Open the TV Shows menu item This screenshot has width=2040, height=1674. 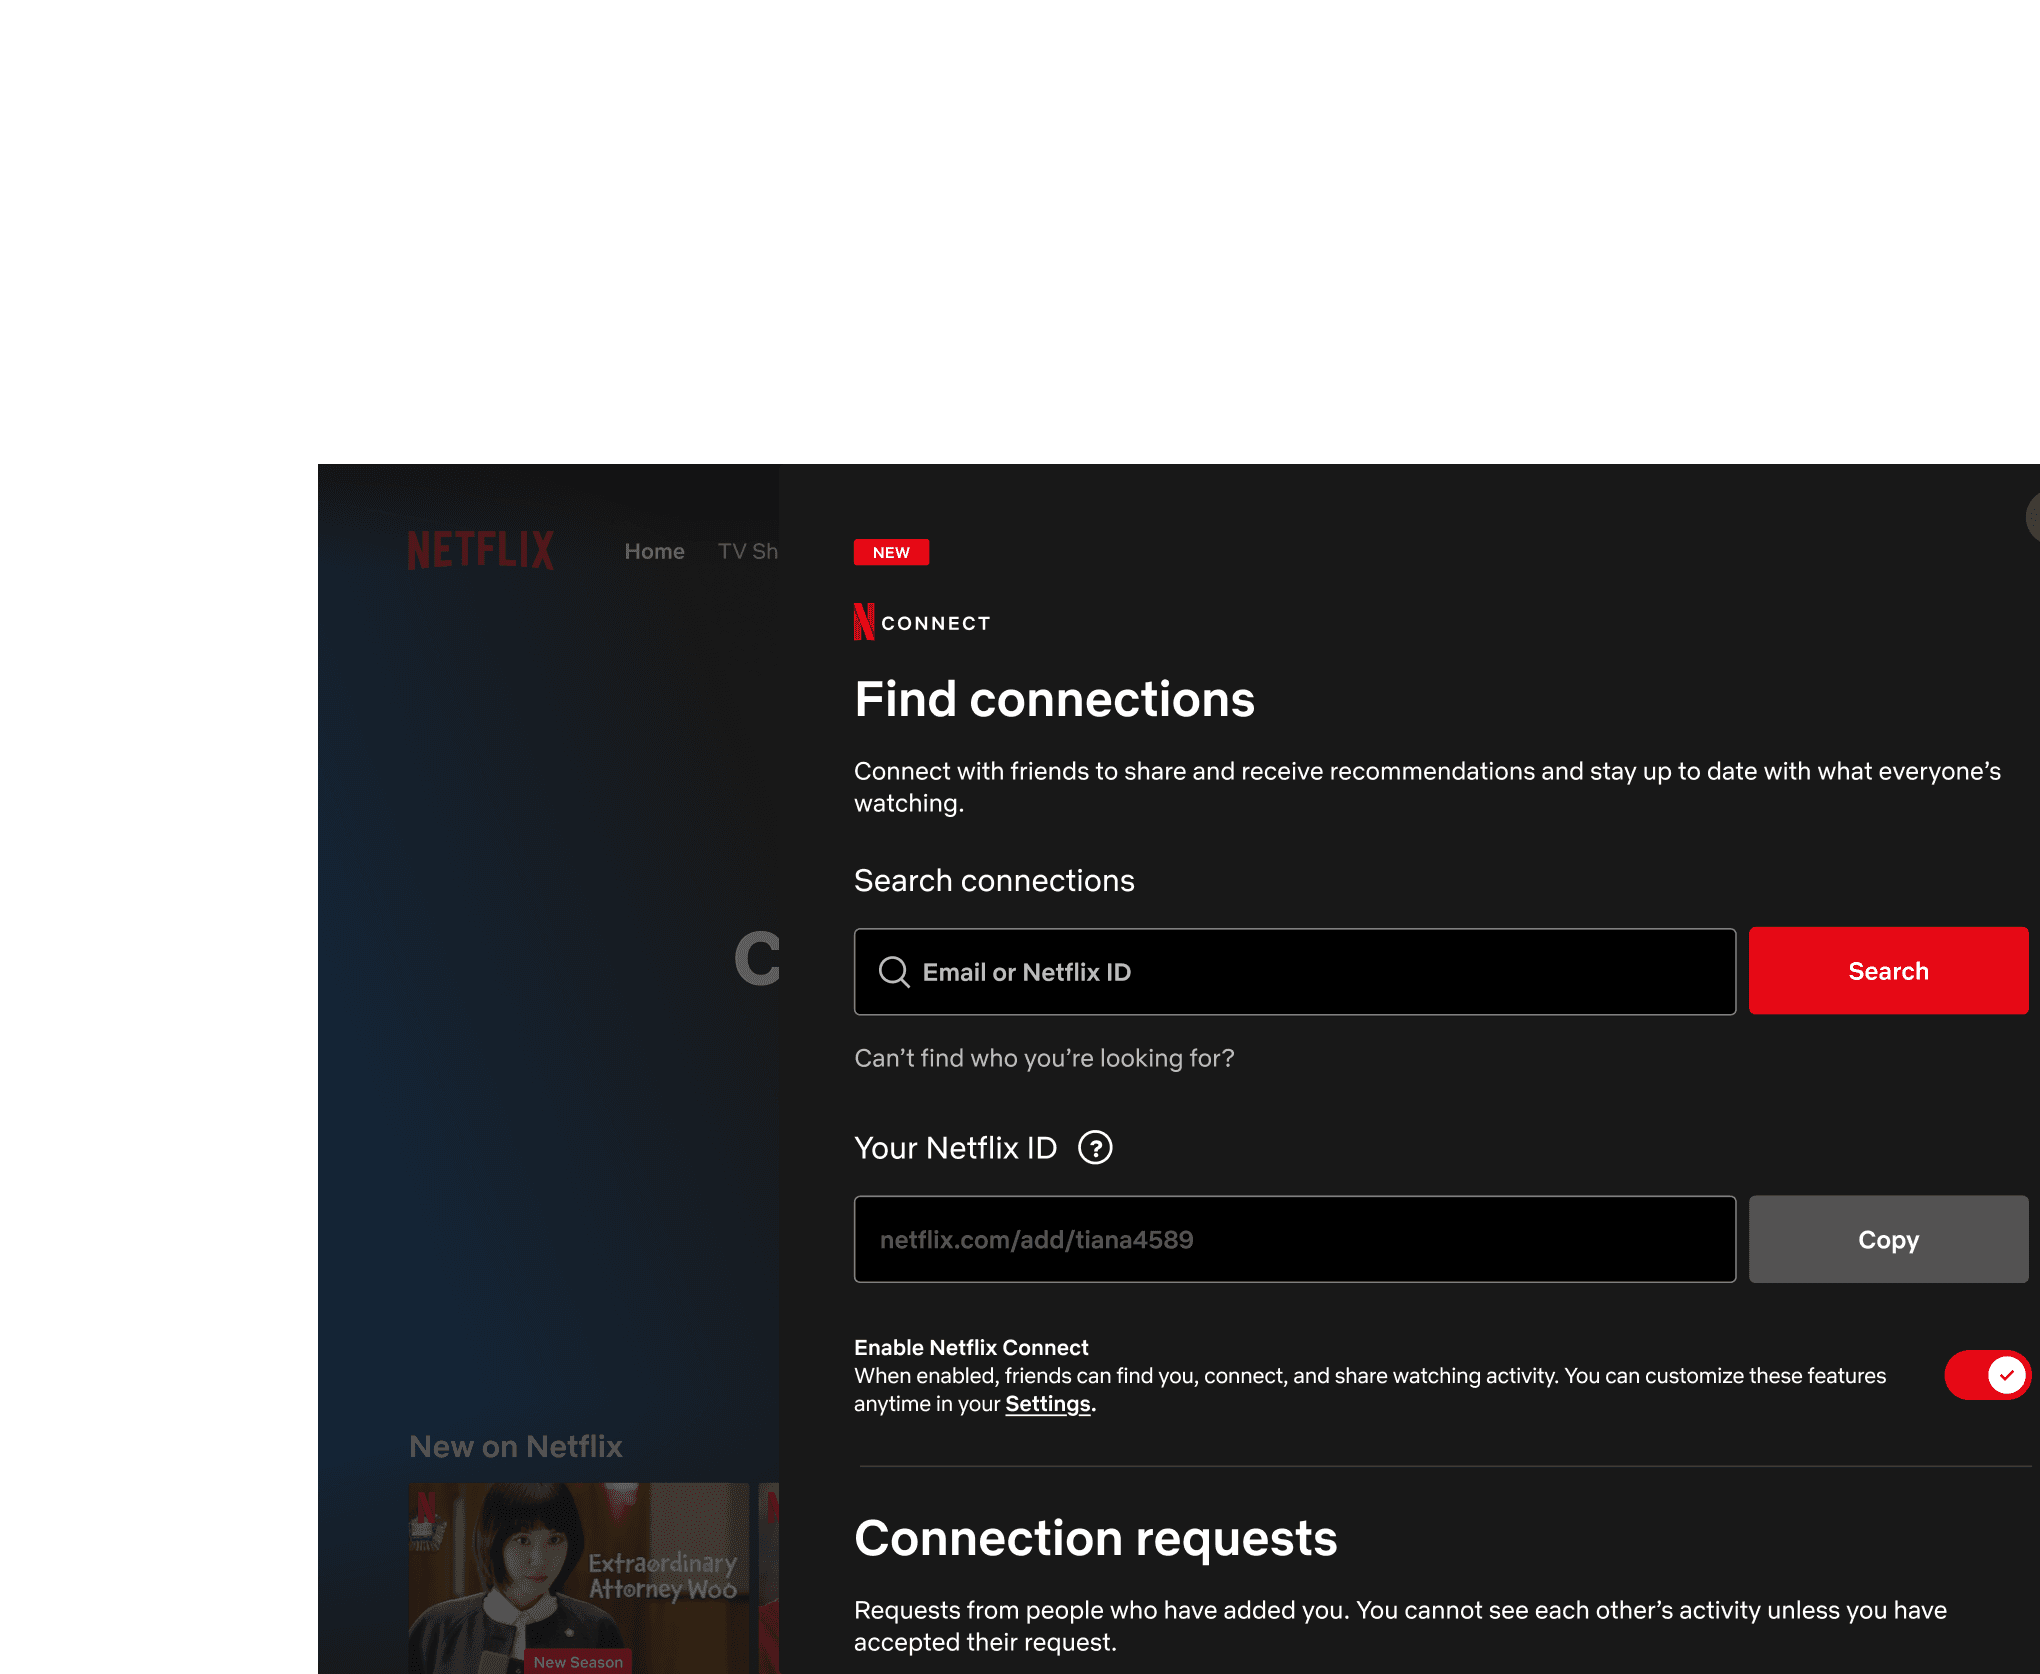[x=747, y=551]
